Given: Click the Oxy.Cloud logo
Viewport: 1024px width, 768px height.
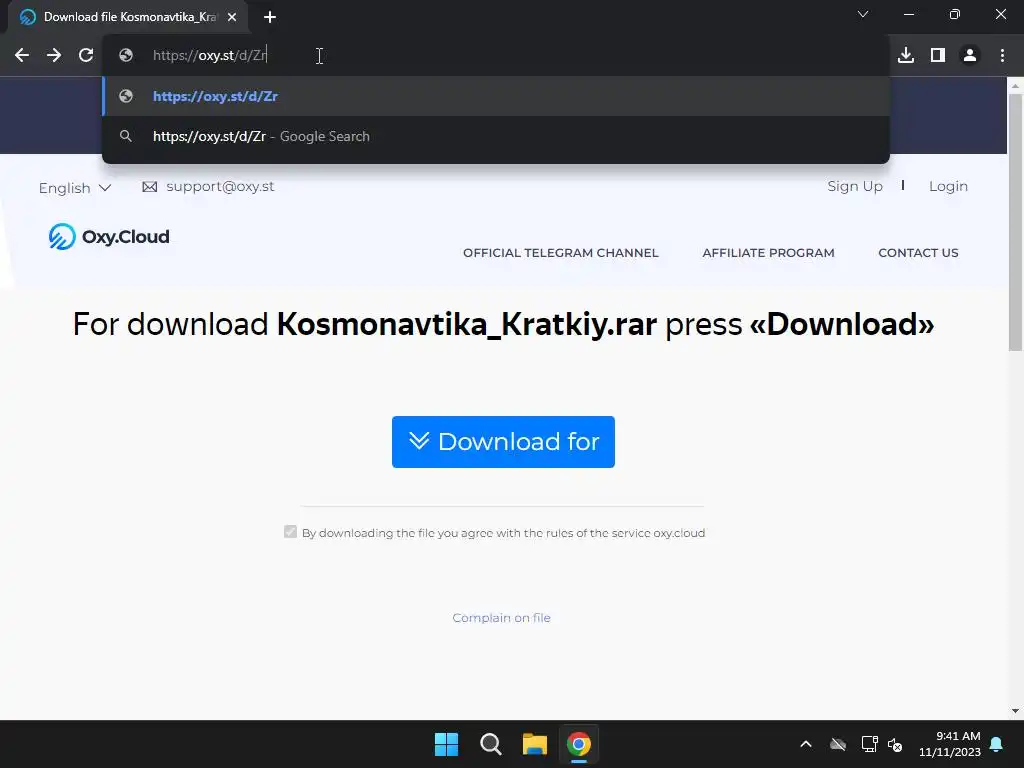Looking at the screenshot, I should [x=109, y=236].
